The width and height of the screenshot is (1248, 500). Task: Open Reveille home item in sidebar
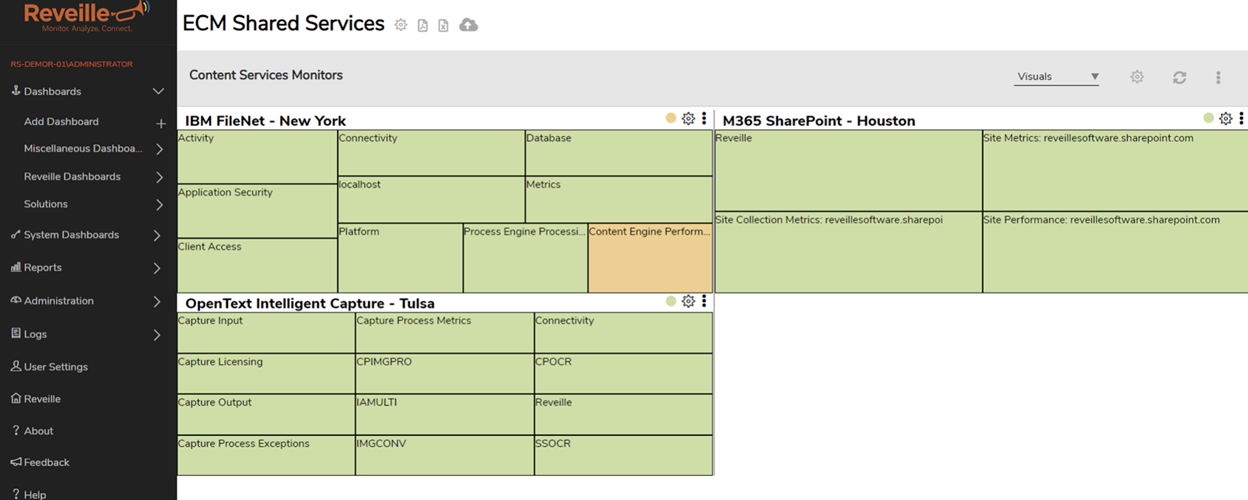(x=35, y=399)
